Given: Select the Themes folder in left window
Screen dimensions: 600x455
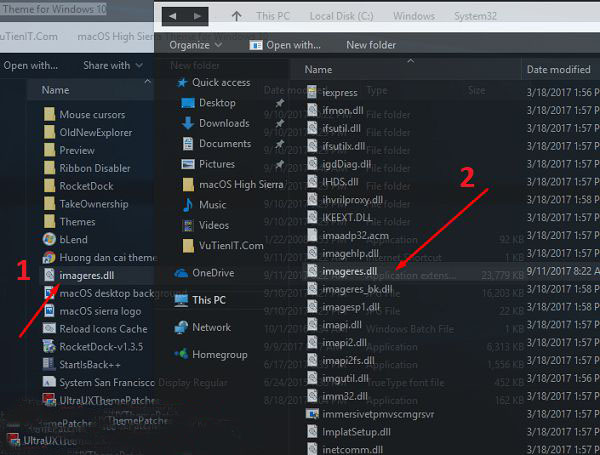Looking at the screenshot, I should 77,221.
